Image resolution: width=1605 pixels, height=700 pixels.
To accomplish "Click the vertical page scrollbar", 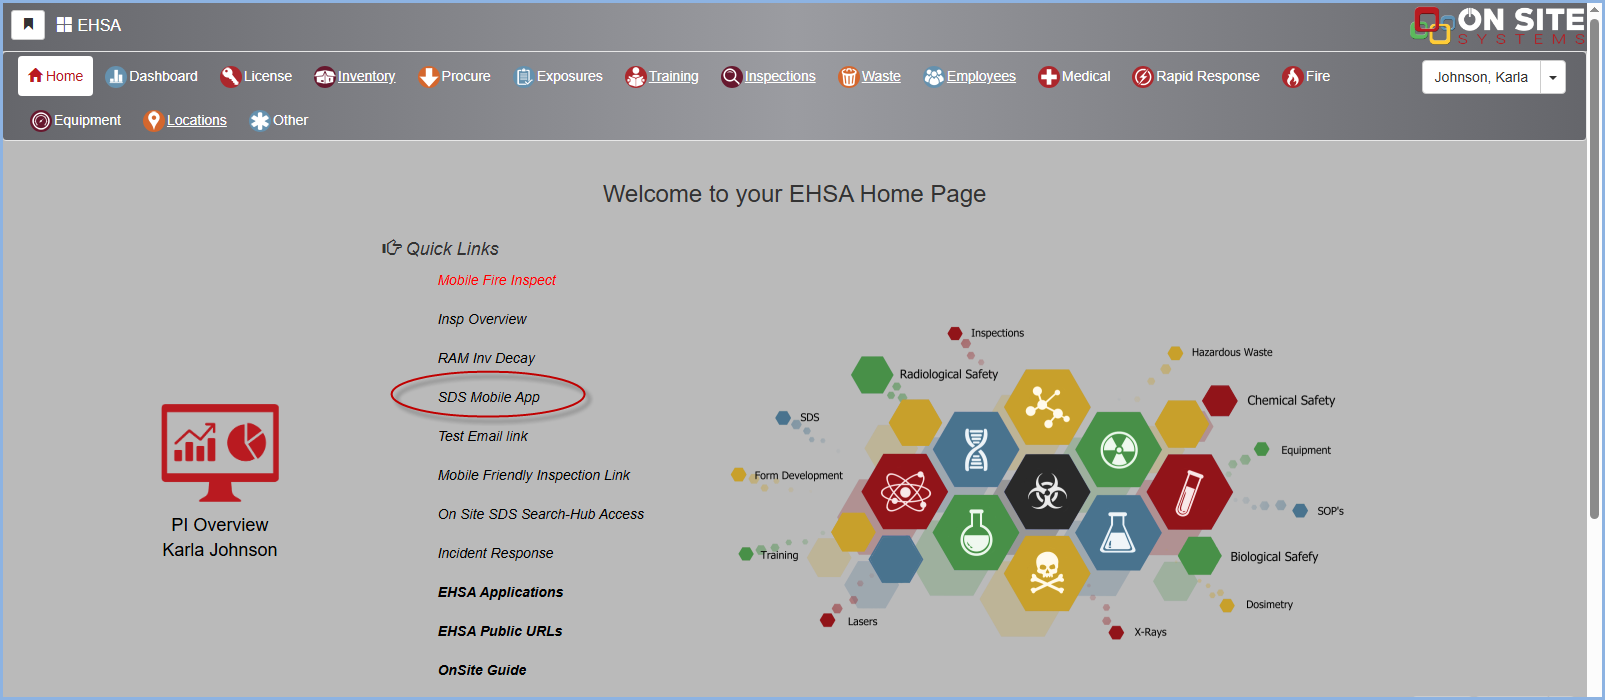I will 1594,300.
